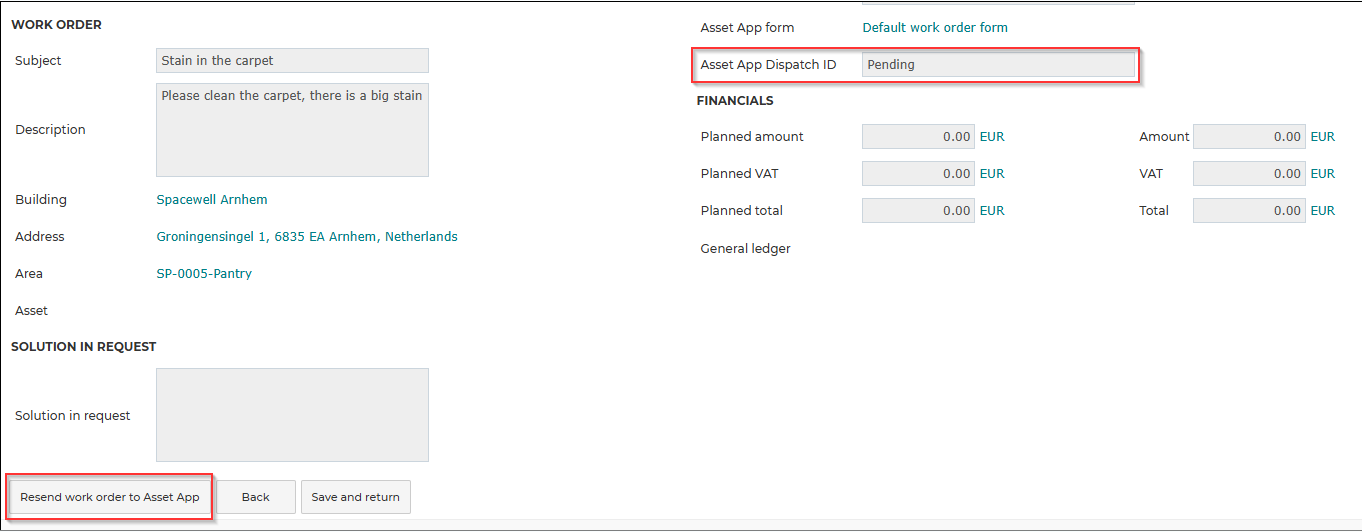The width and height of the screenshot is (1362, 532).
Task: Click the Area label
Action: 29,274
